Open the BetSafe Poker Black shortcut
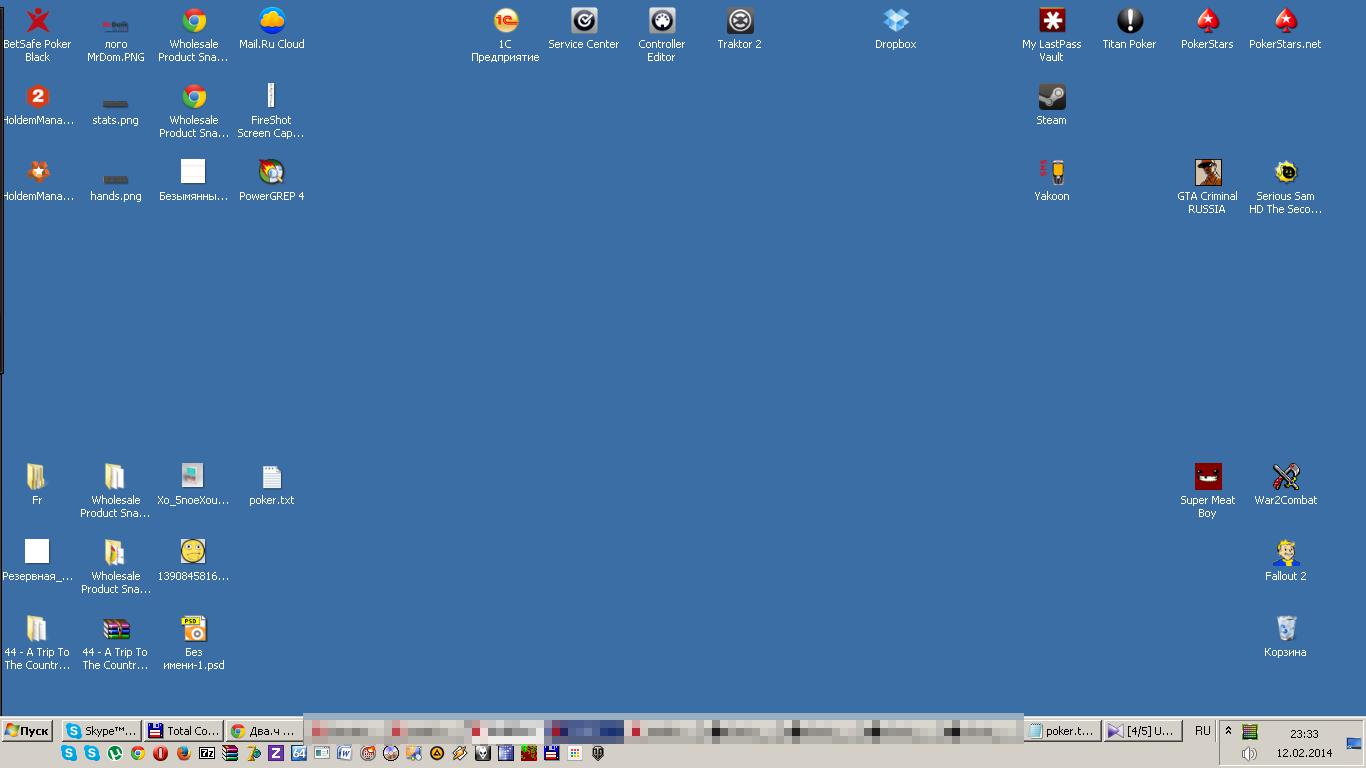 click(x=38, y=35)
